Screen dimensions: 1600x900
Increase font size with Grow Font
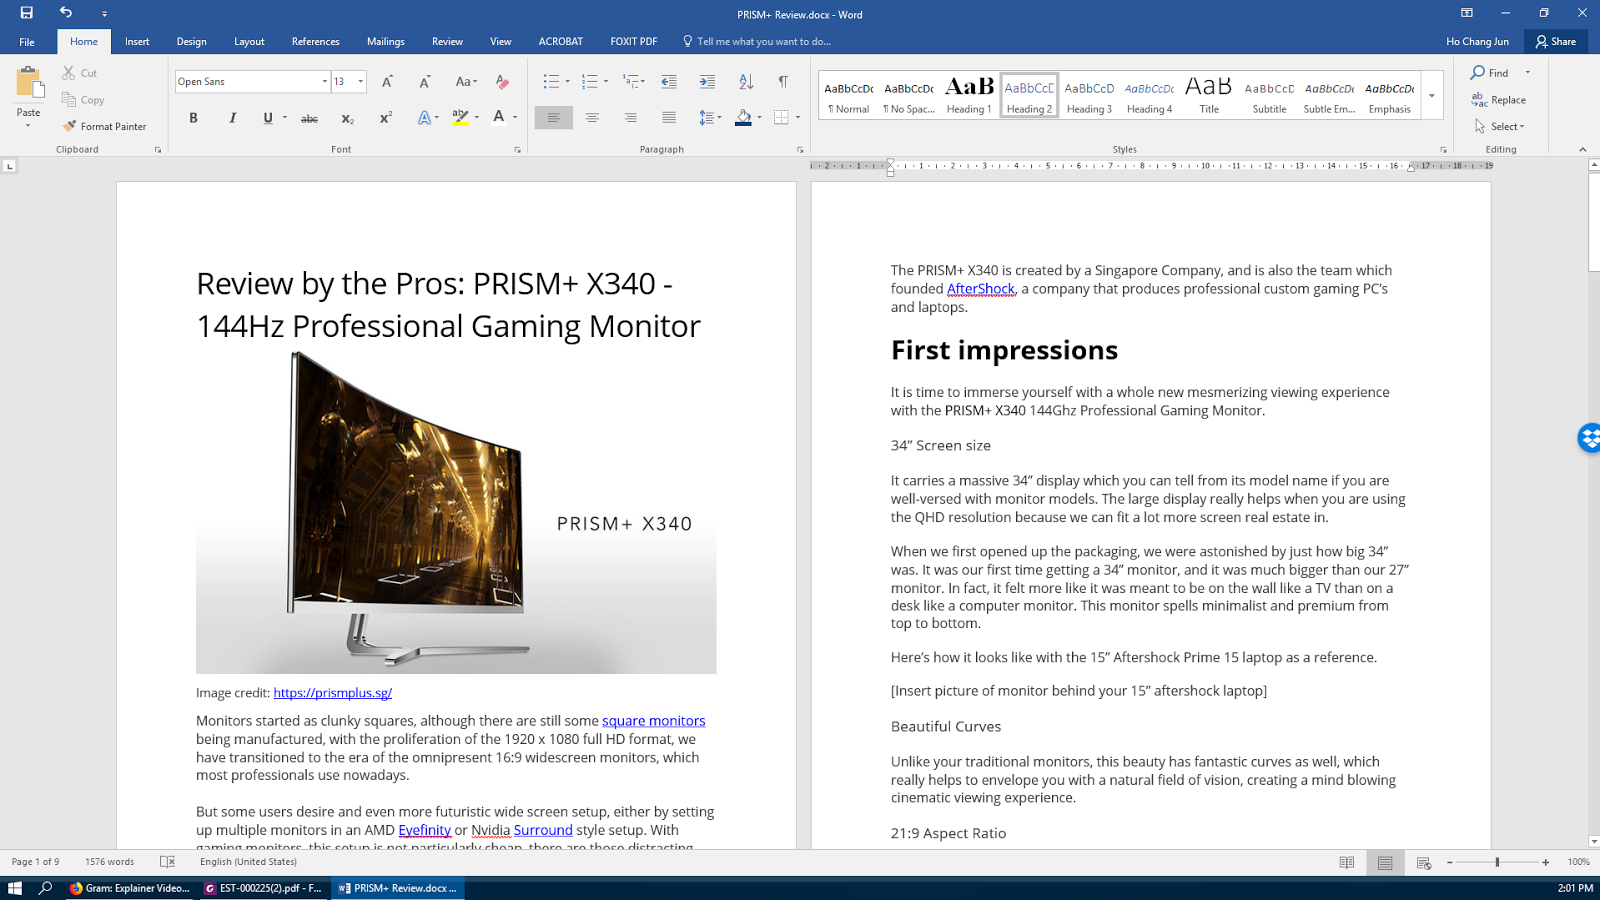point(387,82)
